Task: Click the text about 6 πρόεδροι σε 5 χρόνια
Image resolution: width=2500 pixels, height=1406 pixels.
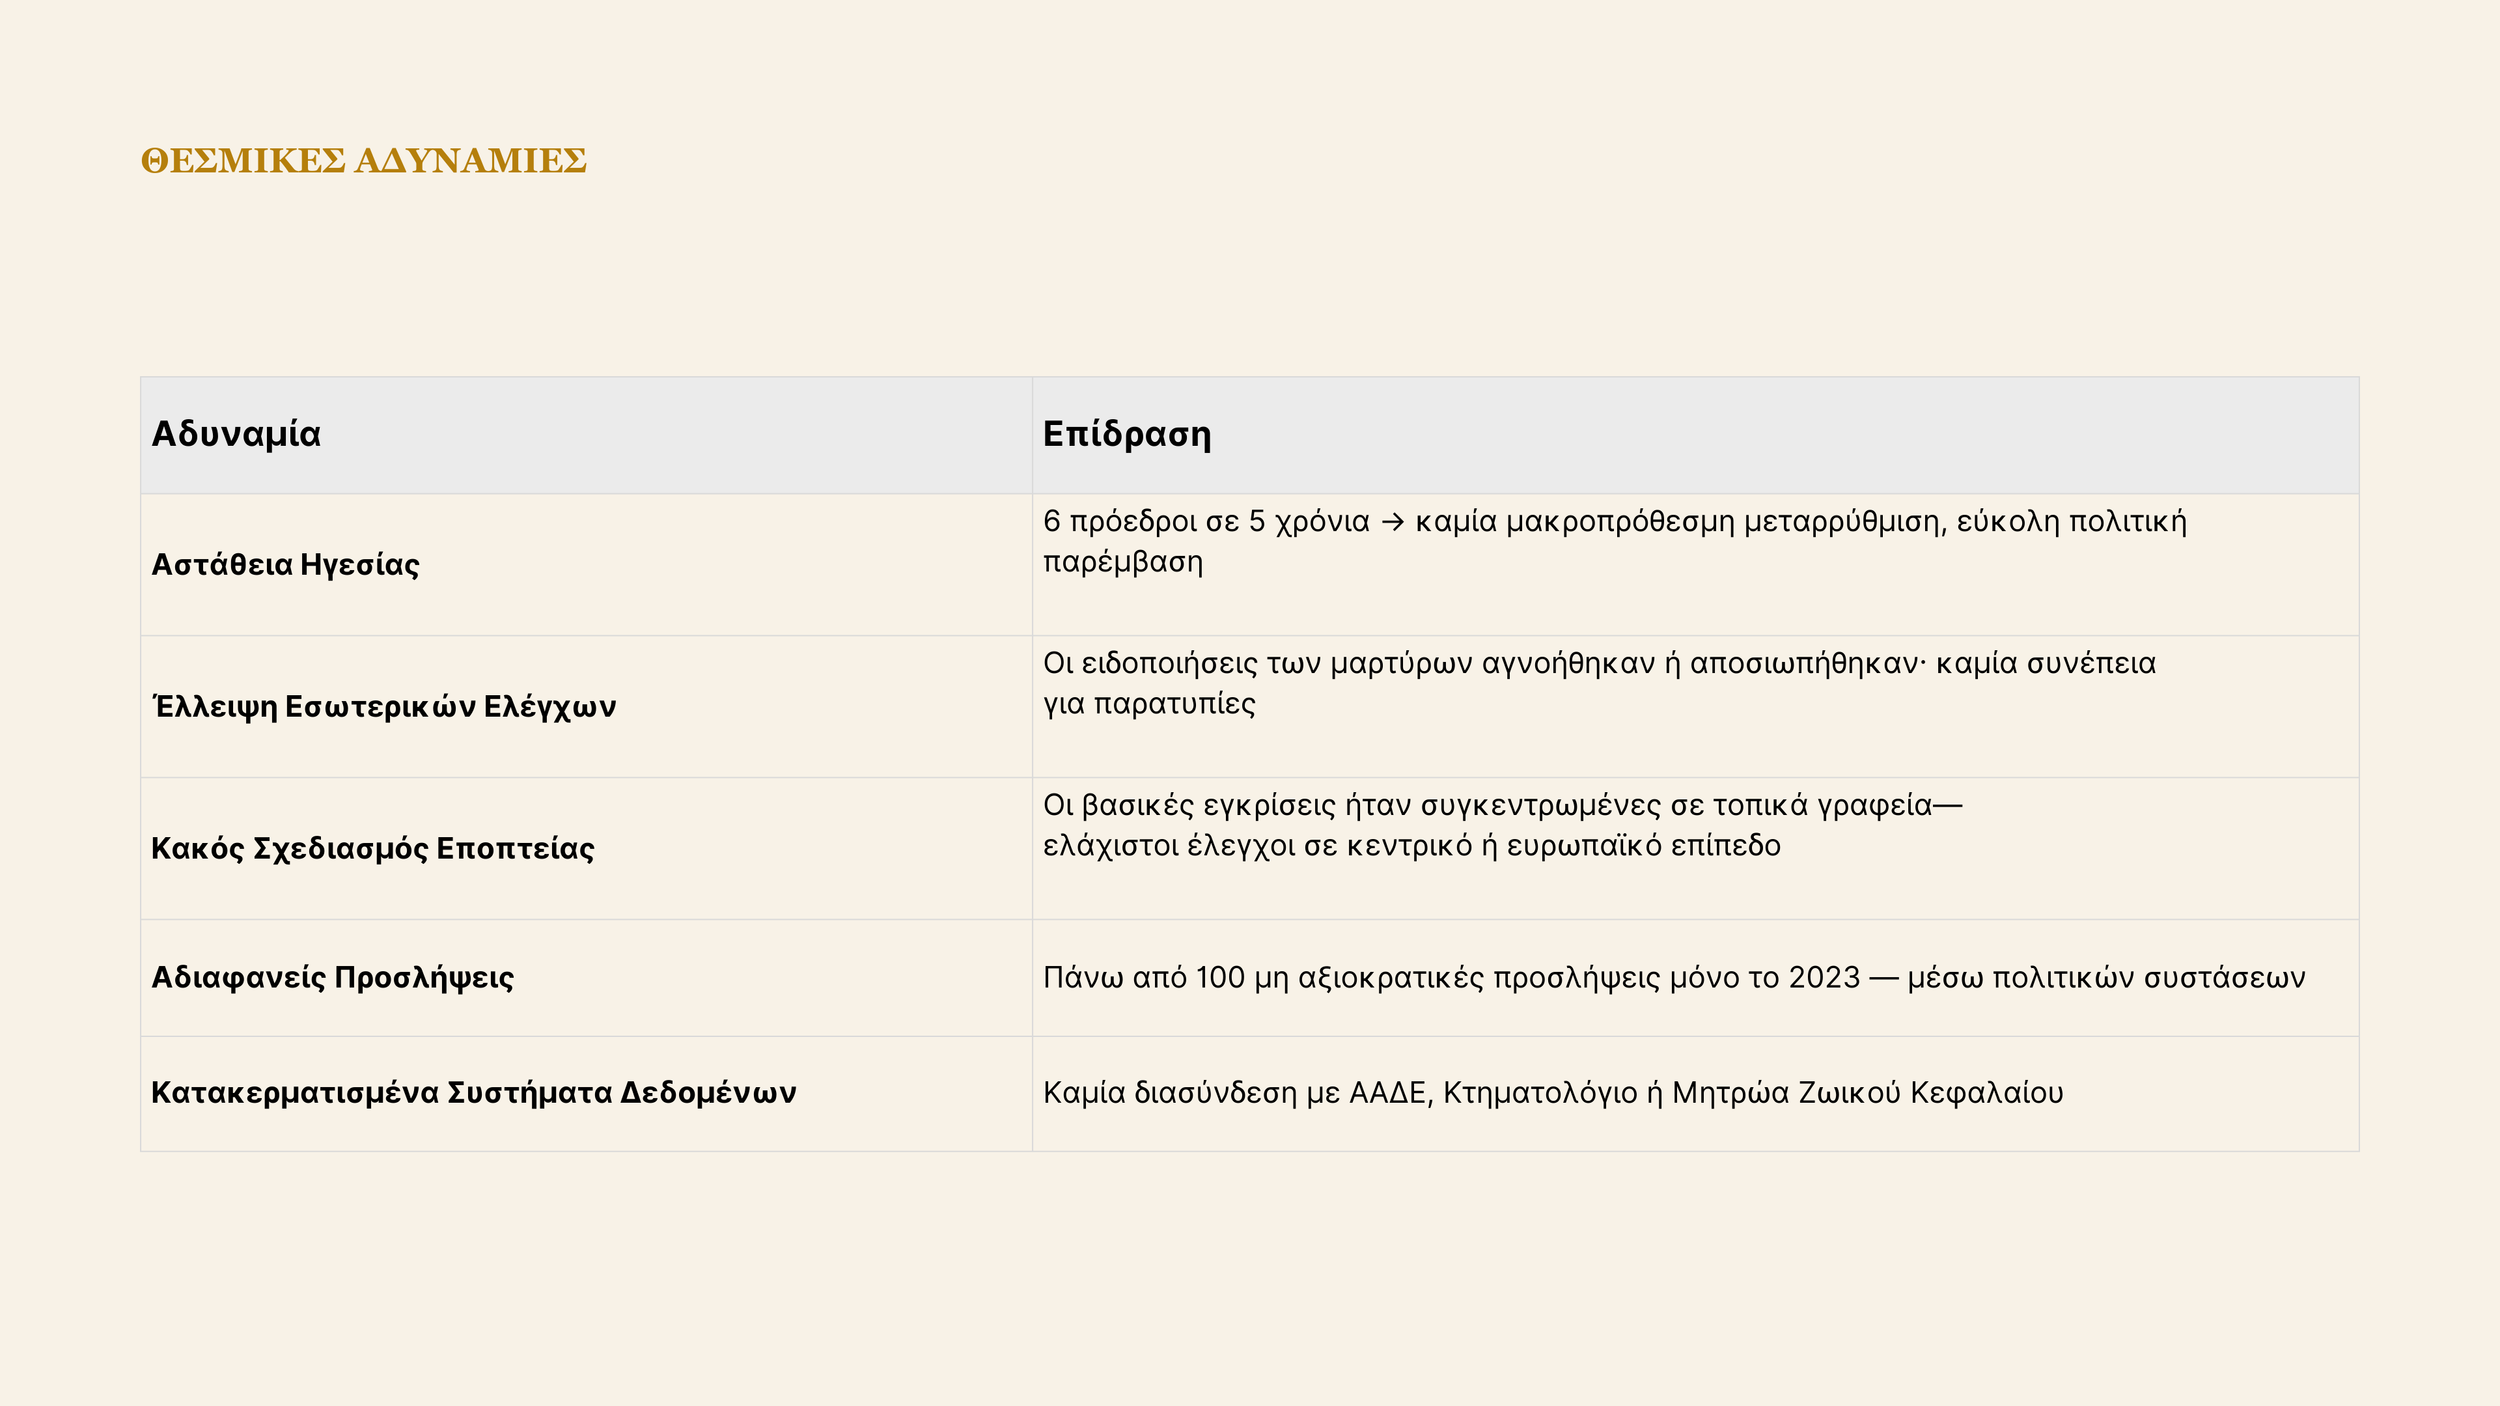Action: [x=1615, y=541]
